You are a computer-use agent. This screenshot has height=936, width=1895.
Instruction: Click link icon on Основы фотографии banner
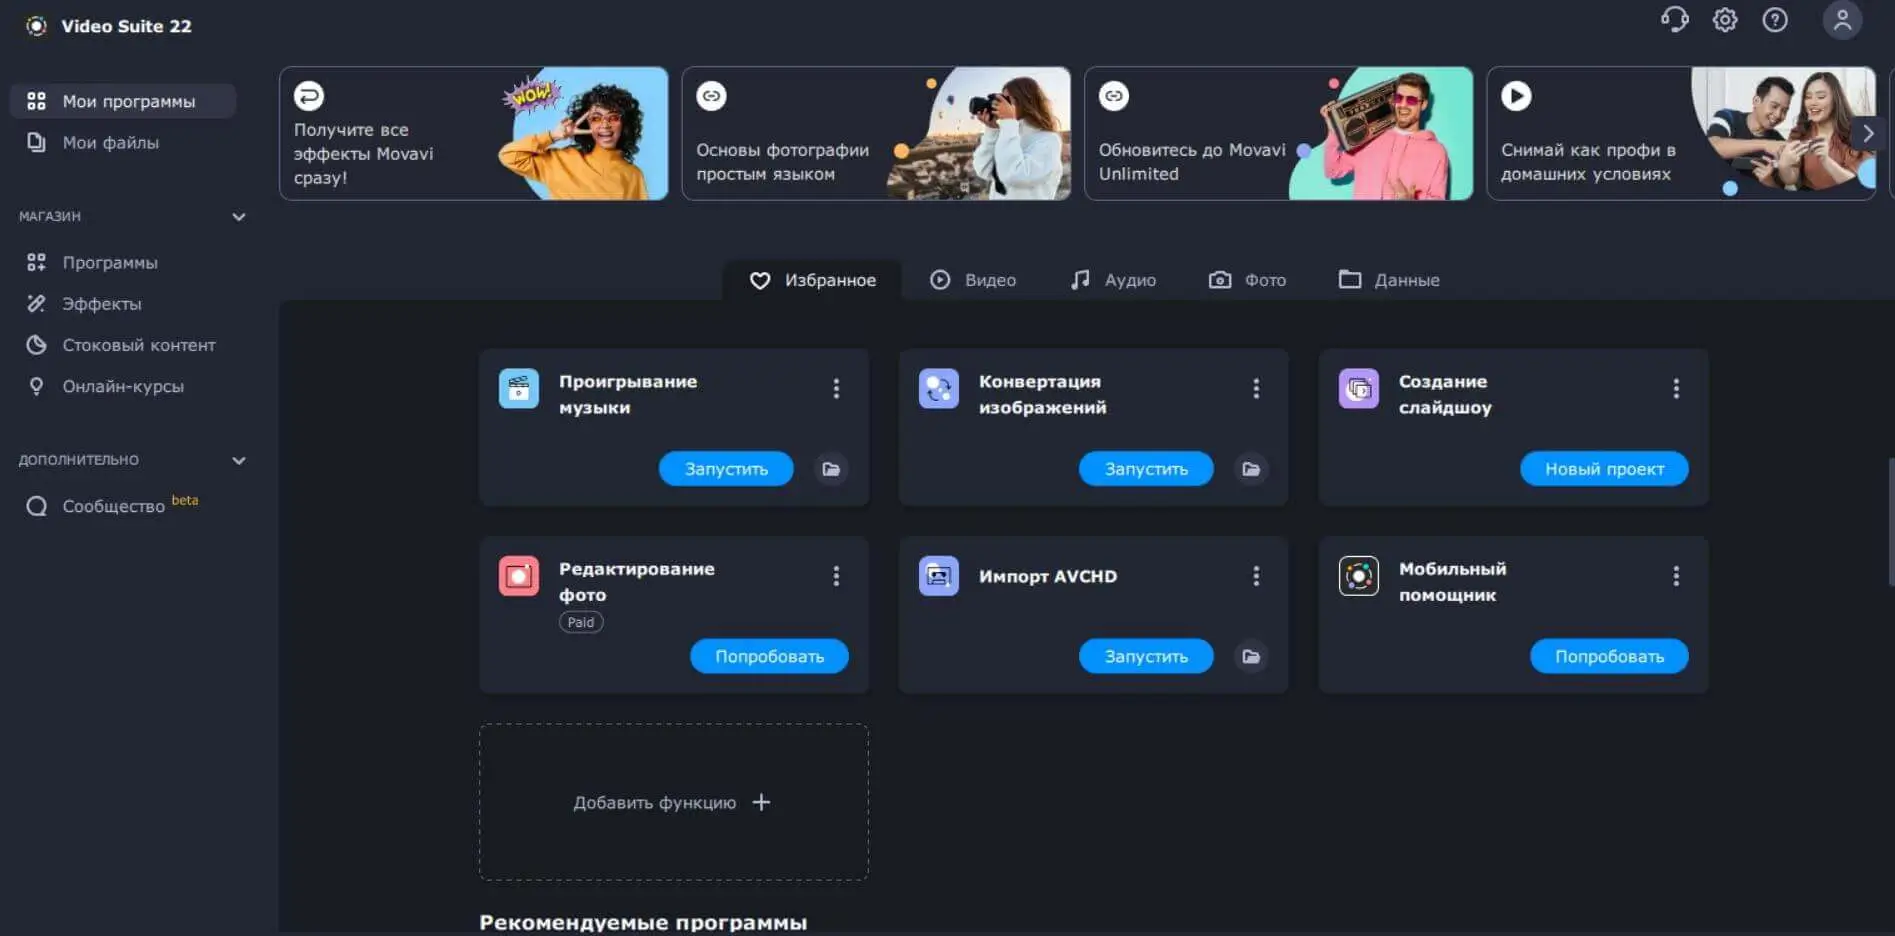pyautogui.click(x=711, y=96)
